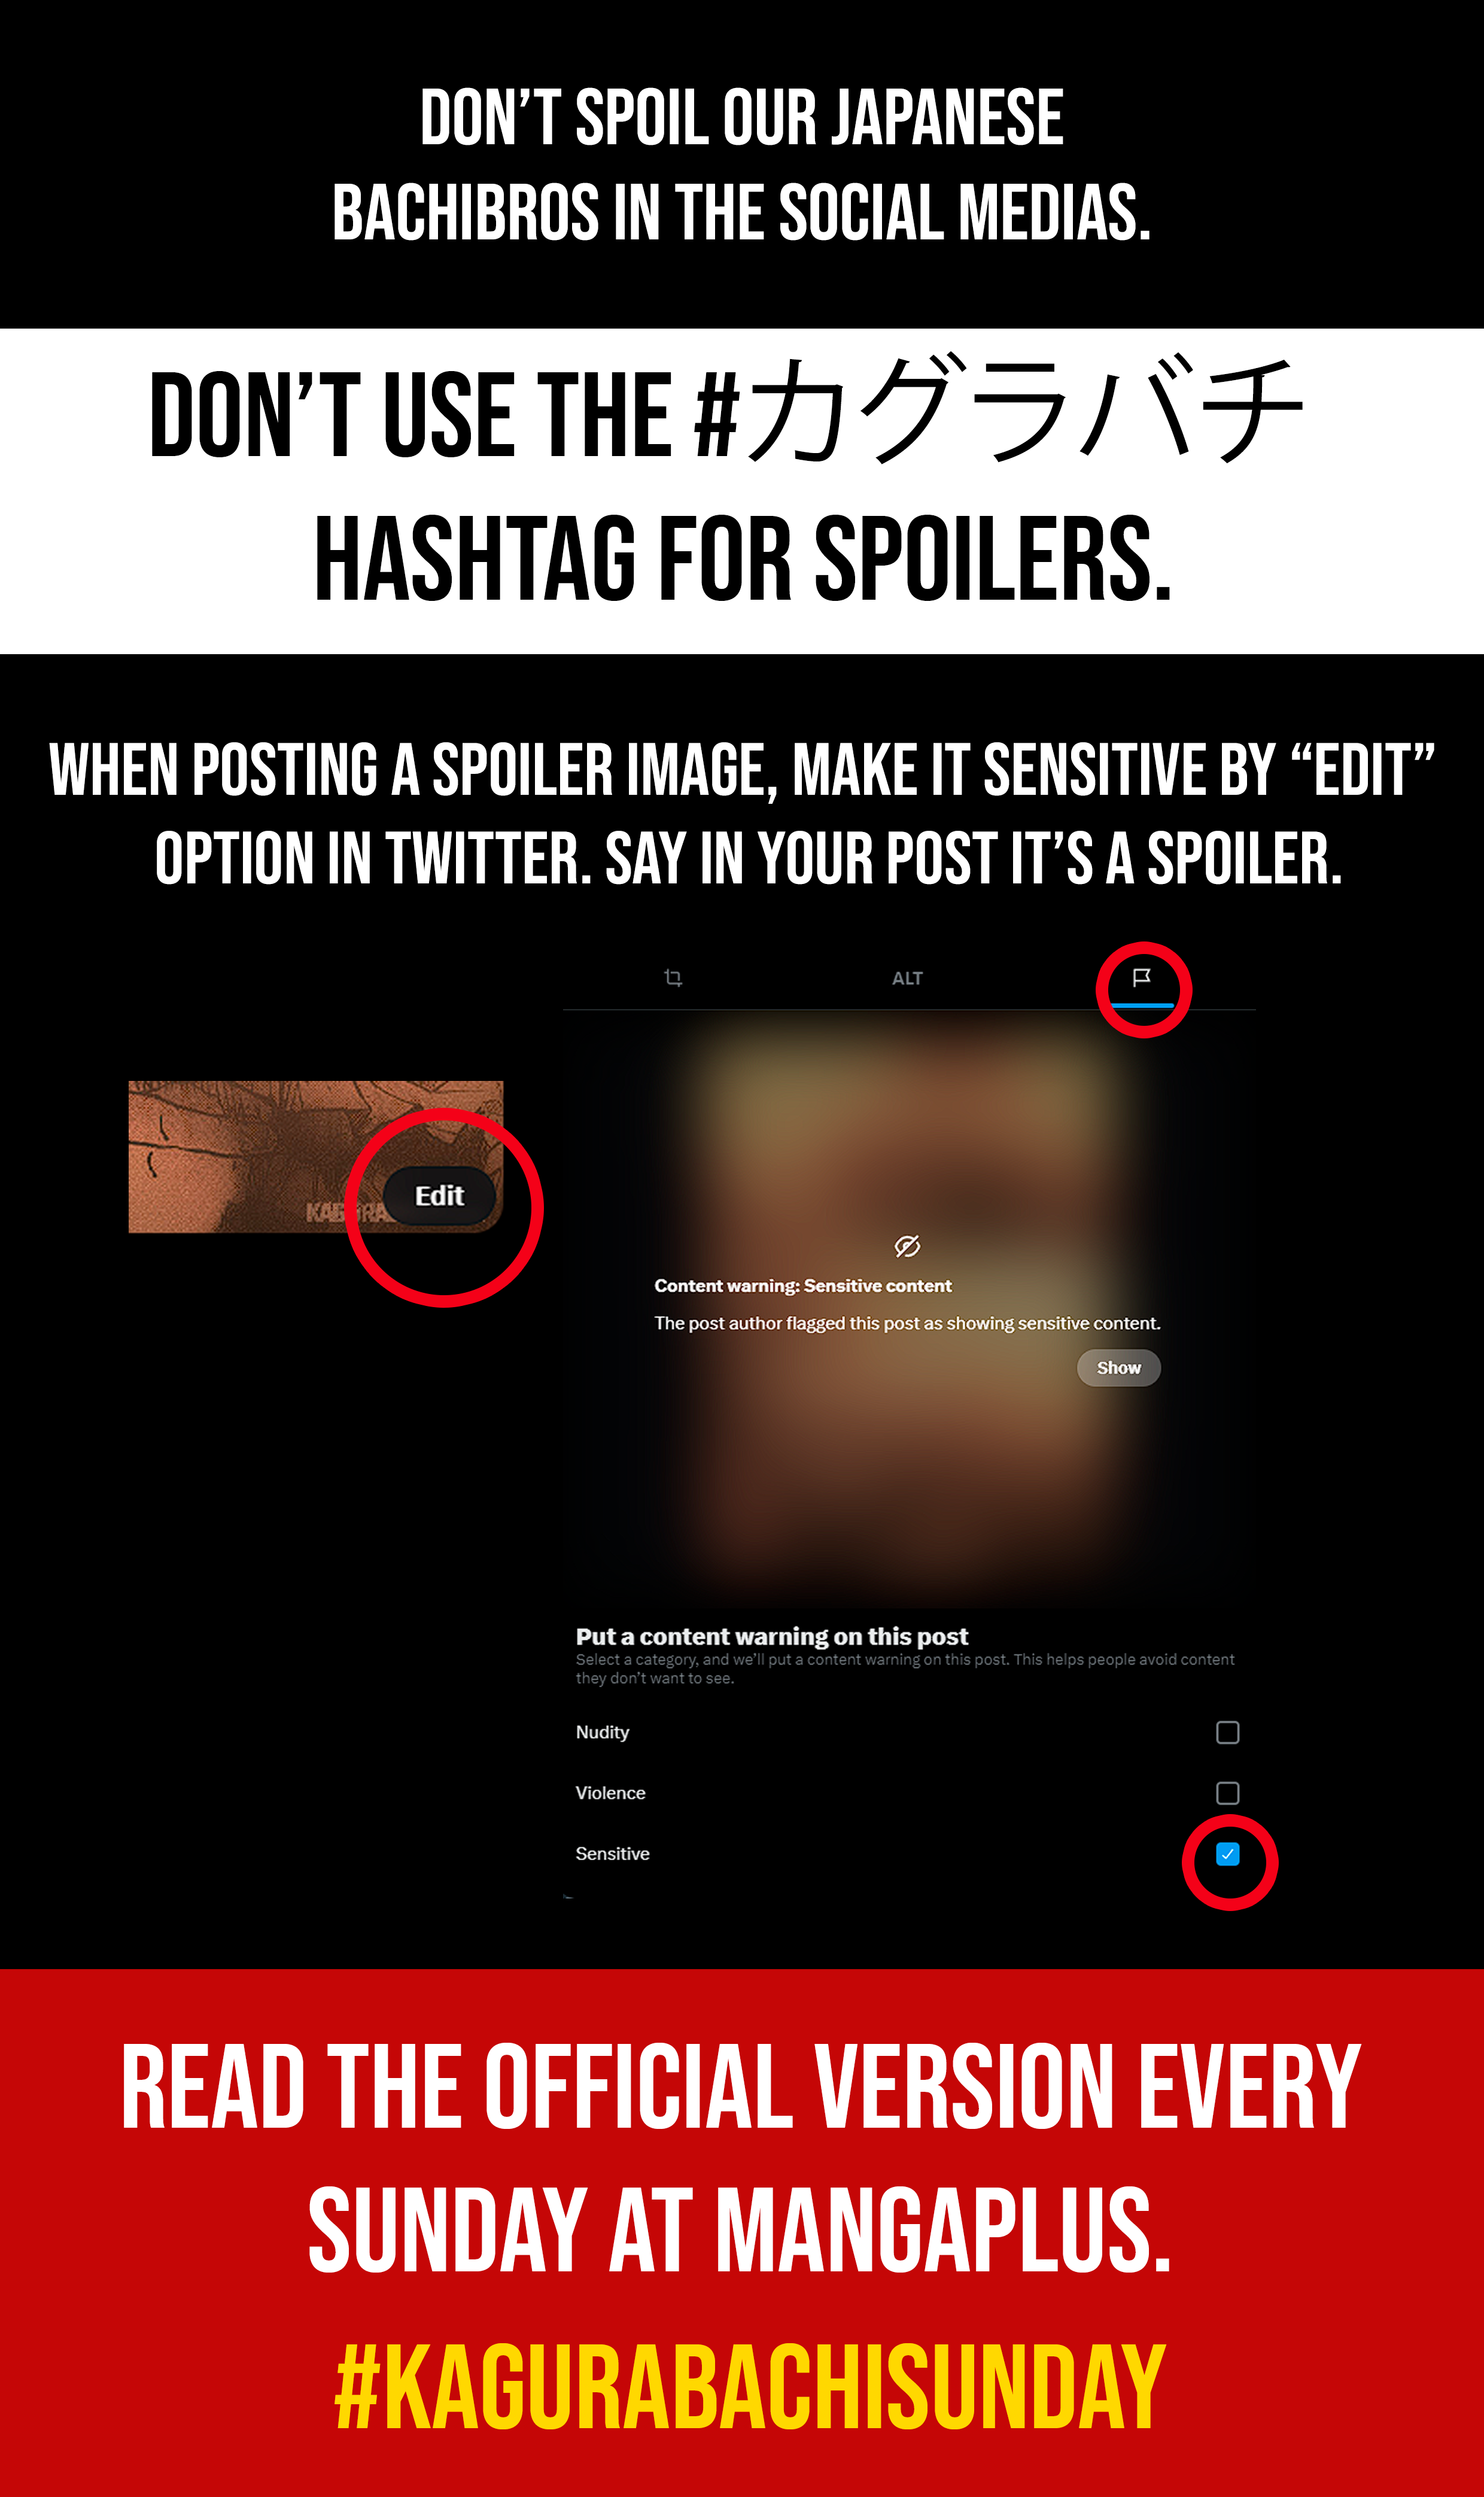Click the blurred sensitive content preview
Screen dimensions: 1484x2497
908,1310
